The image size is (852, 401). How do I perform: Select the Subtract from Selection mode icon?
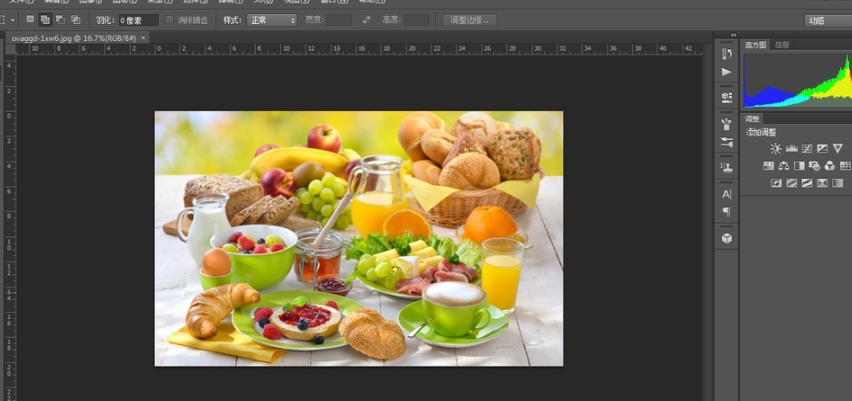tap(60, 20)
